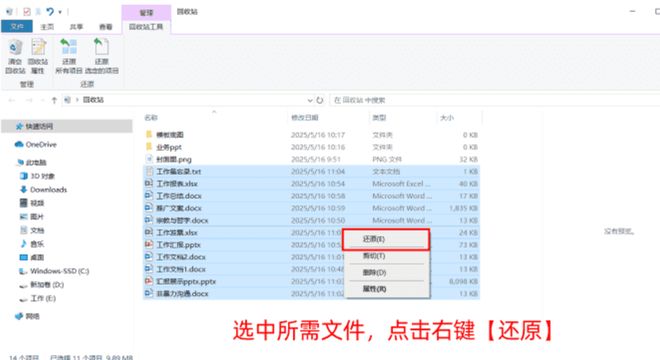
Task: Select the .txt file name dated 11:04
Action: (x=179, y=171)
